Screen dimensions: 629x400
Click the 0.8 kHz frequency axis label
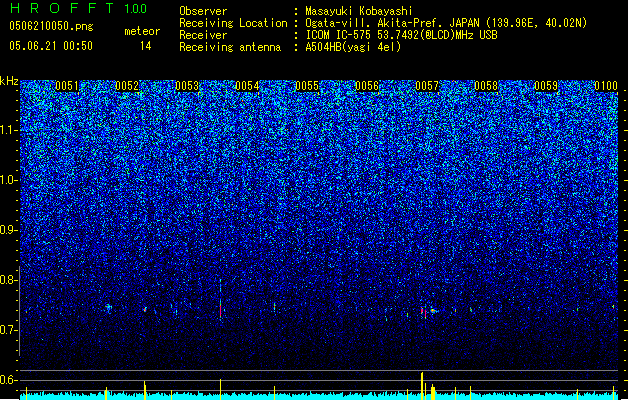(x=9, y=280)
